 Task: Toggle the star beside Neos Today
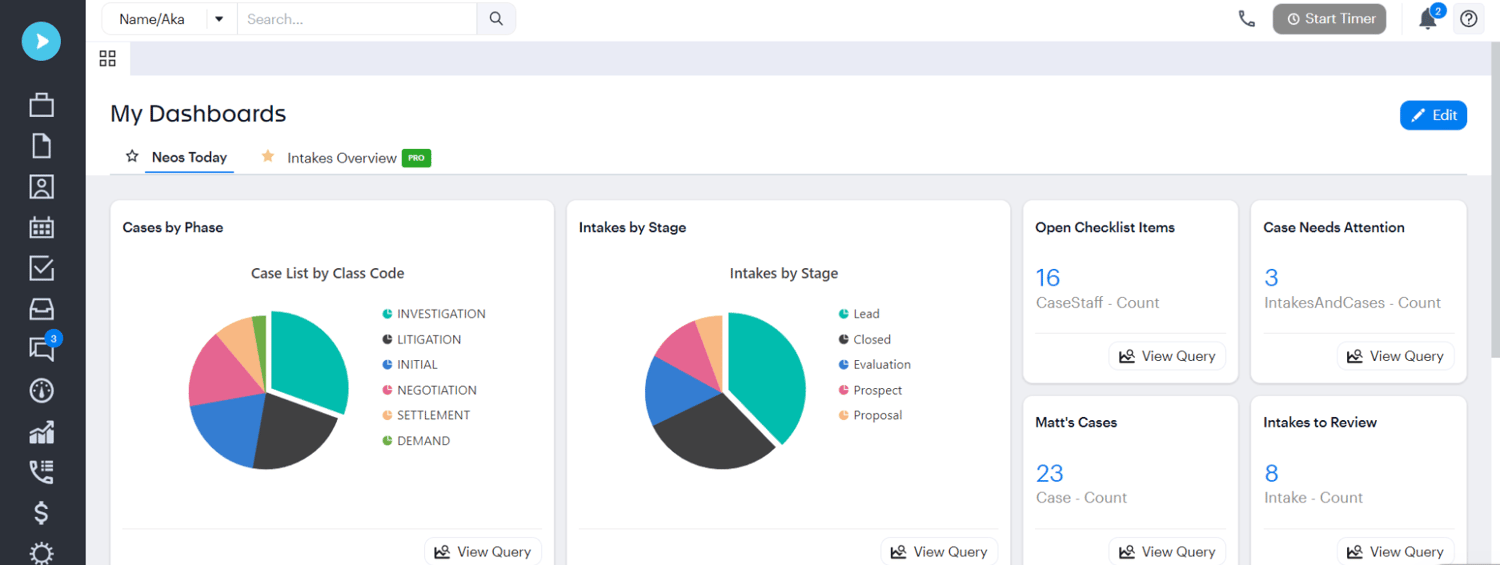(132, 157)
